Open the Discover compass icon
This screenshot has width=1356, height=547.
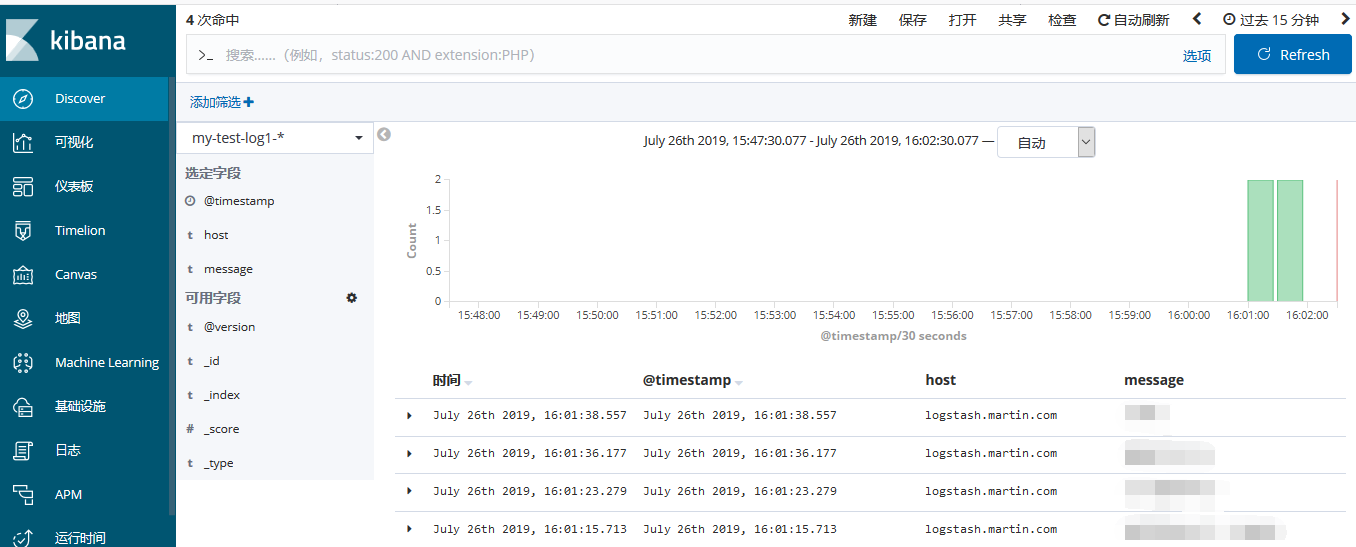pos(23,99)
